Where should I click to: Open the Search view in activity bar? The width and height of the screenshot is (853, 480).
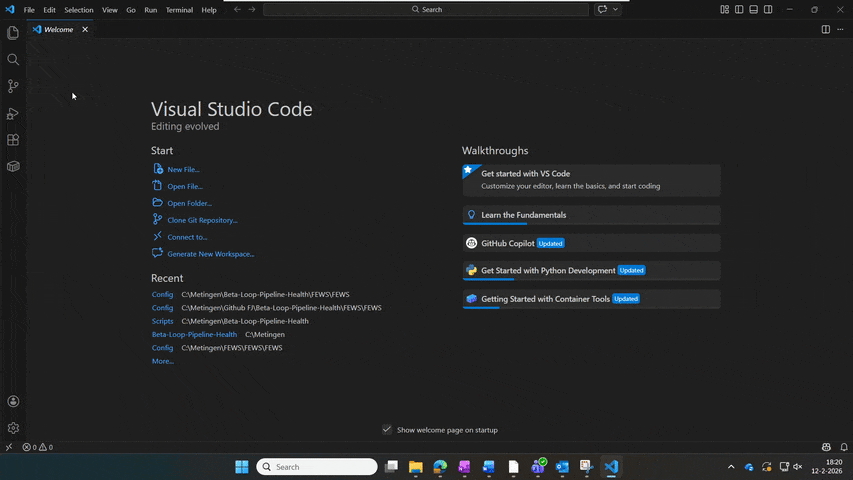point(13,59)
